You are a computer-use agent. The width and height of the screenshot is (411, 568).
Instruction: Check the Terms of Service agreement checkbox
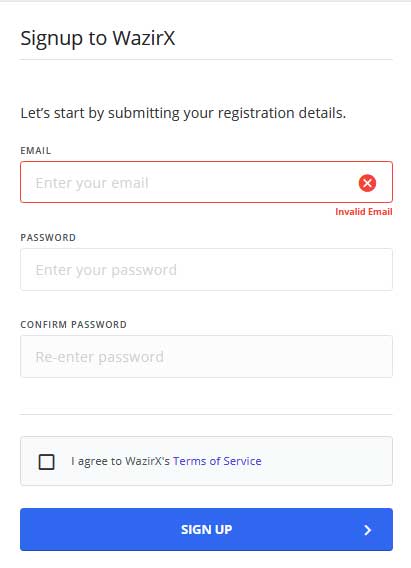tap(46, 462)
